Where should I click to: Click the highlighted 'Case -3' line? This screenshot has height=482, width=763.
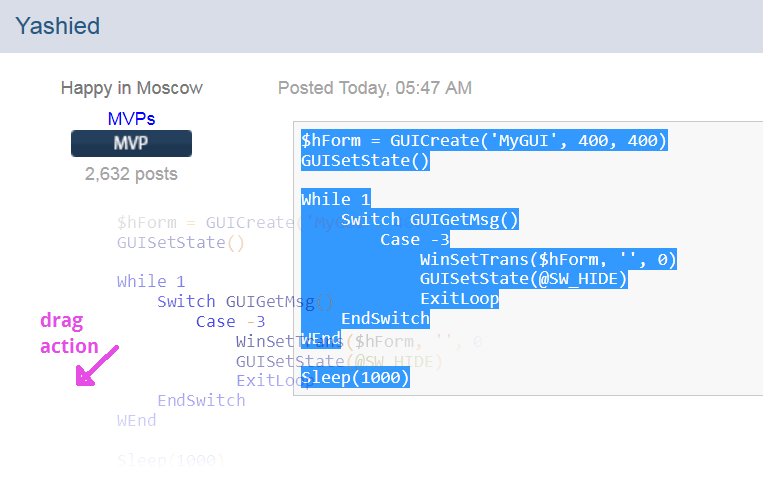pos(415,239)
